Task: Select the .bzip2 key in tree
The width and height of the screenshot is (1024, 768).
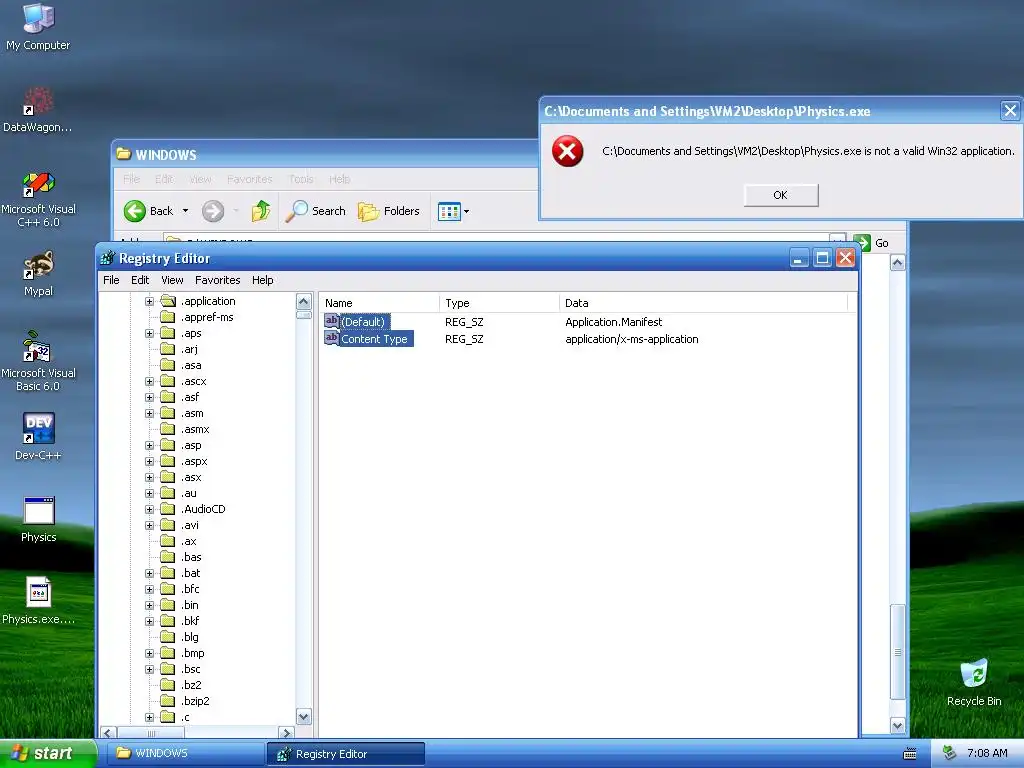Action: click(x=195, y=701)
